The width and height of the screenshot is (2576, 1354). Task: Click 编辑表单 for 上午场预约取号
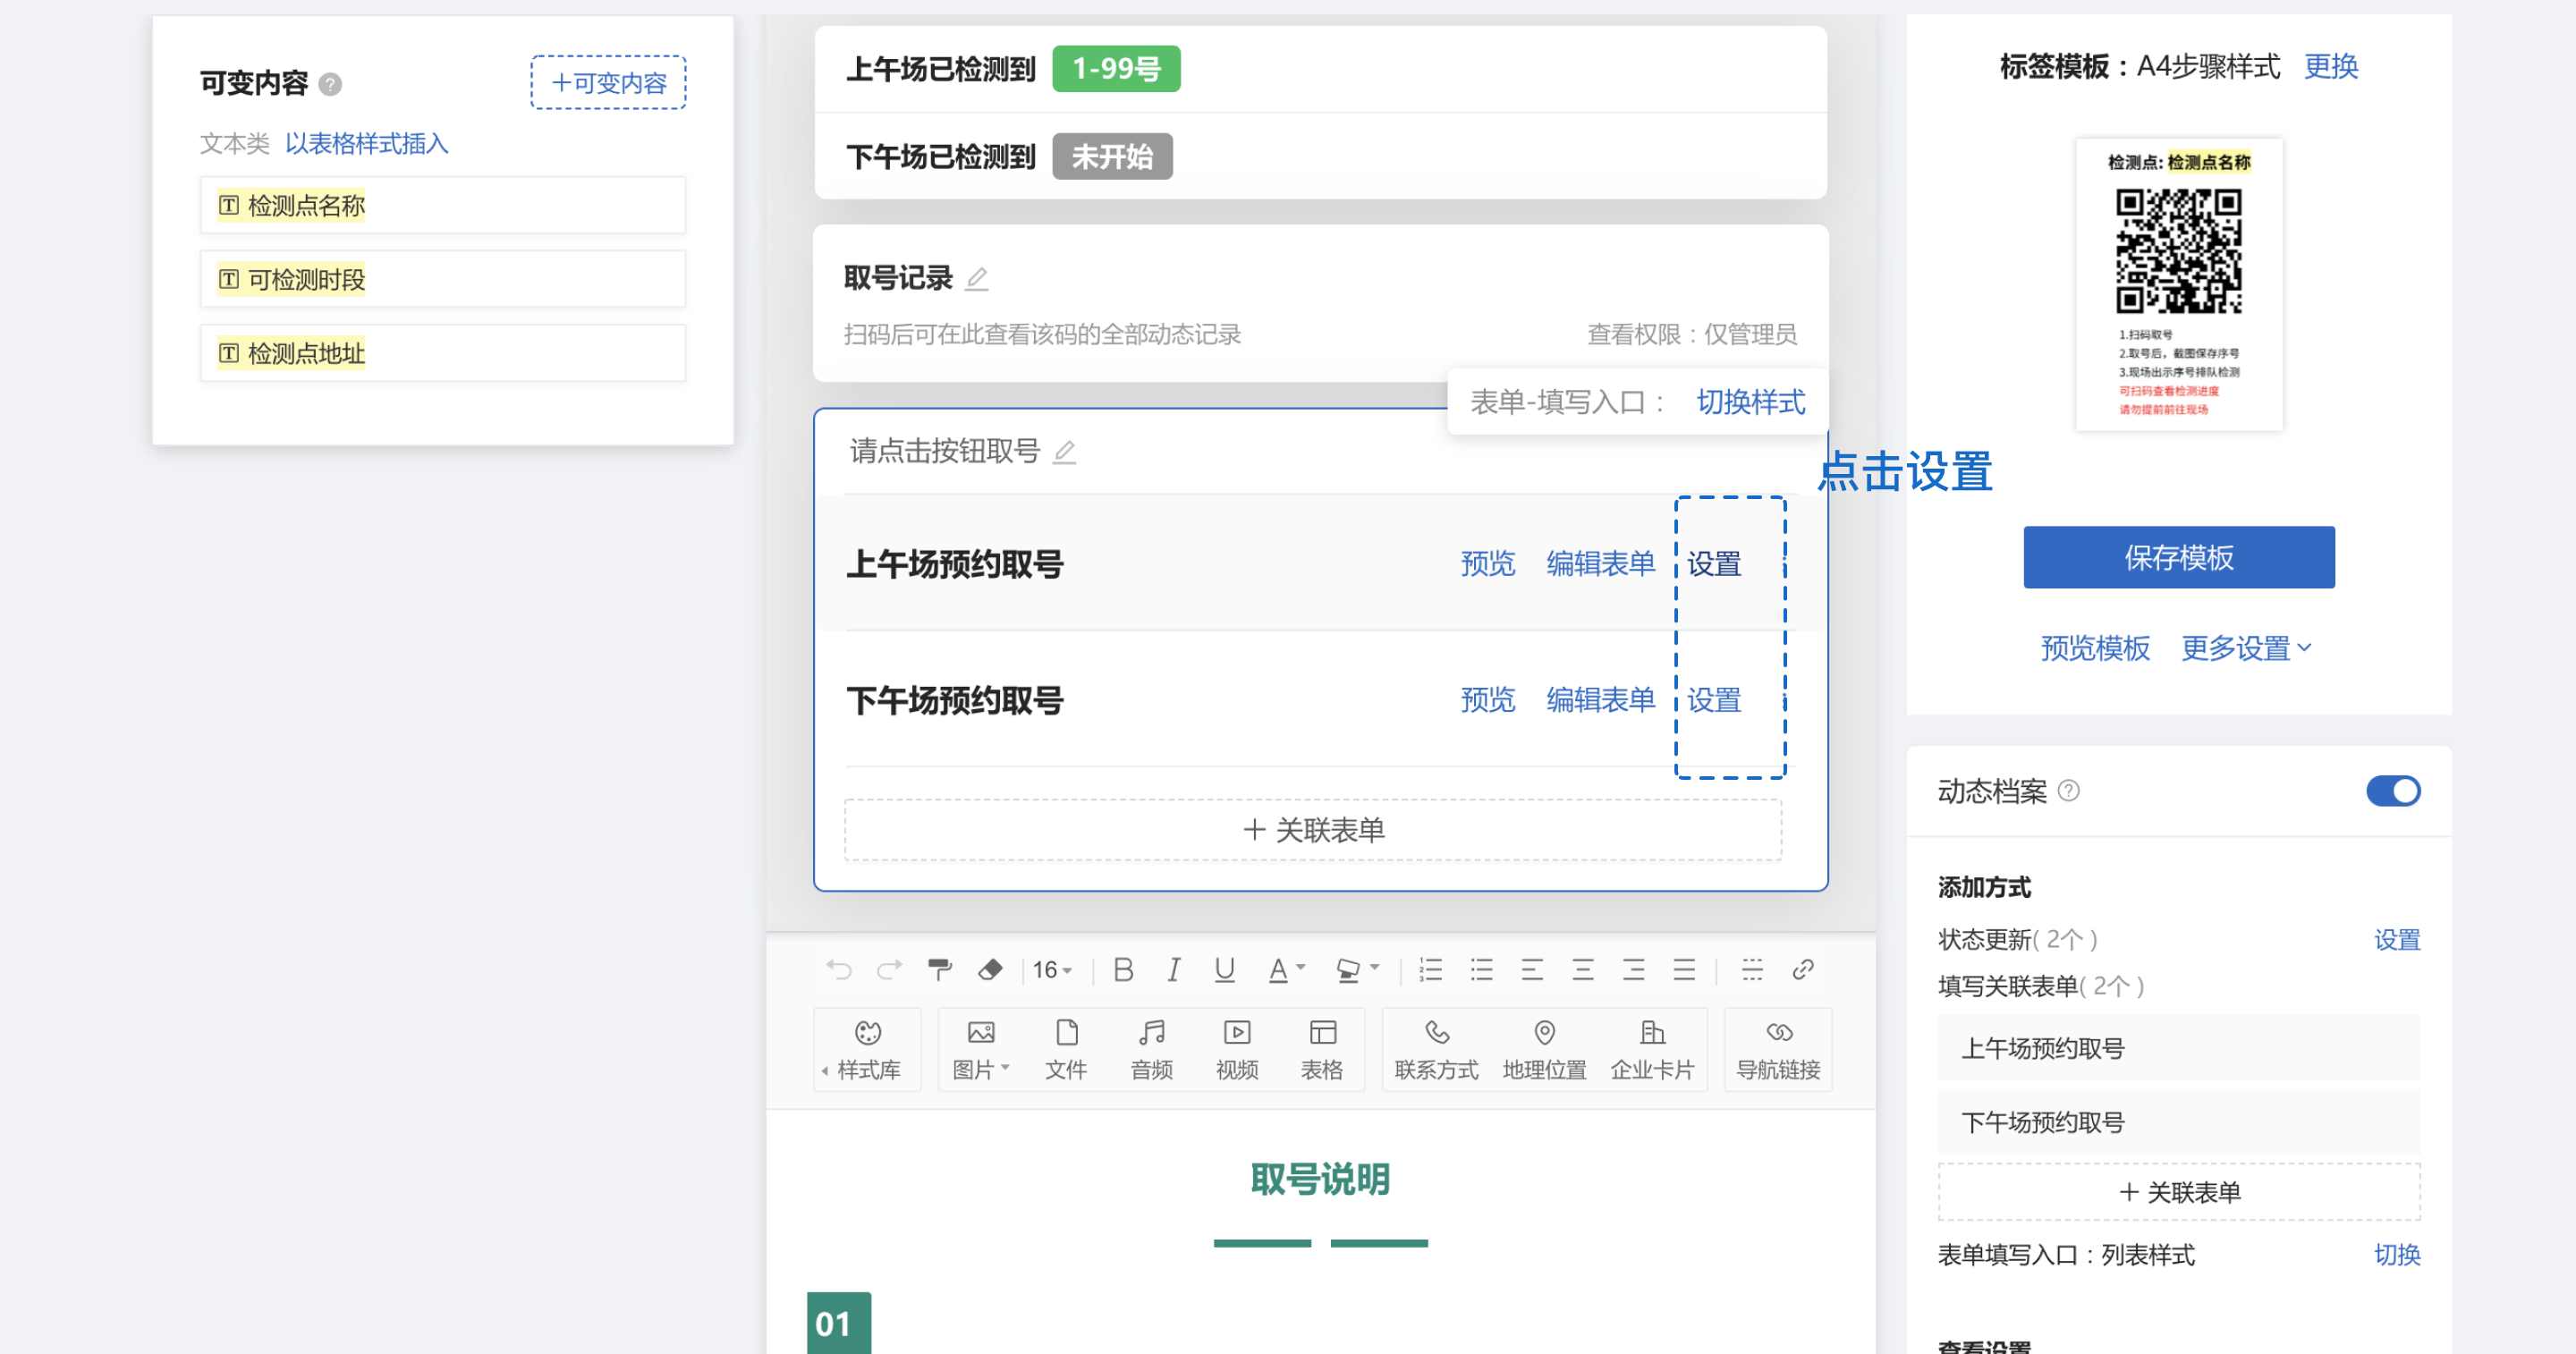[1601, 564]
